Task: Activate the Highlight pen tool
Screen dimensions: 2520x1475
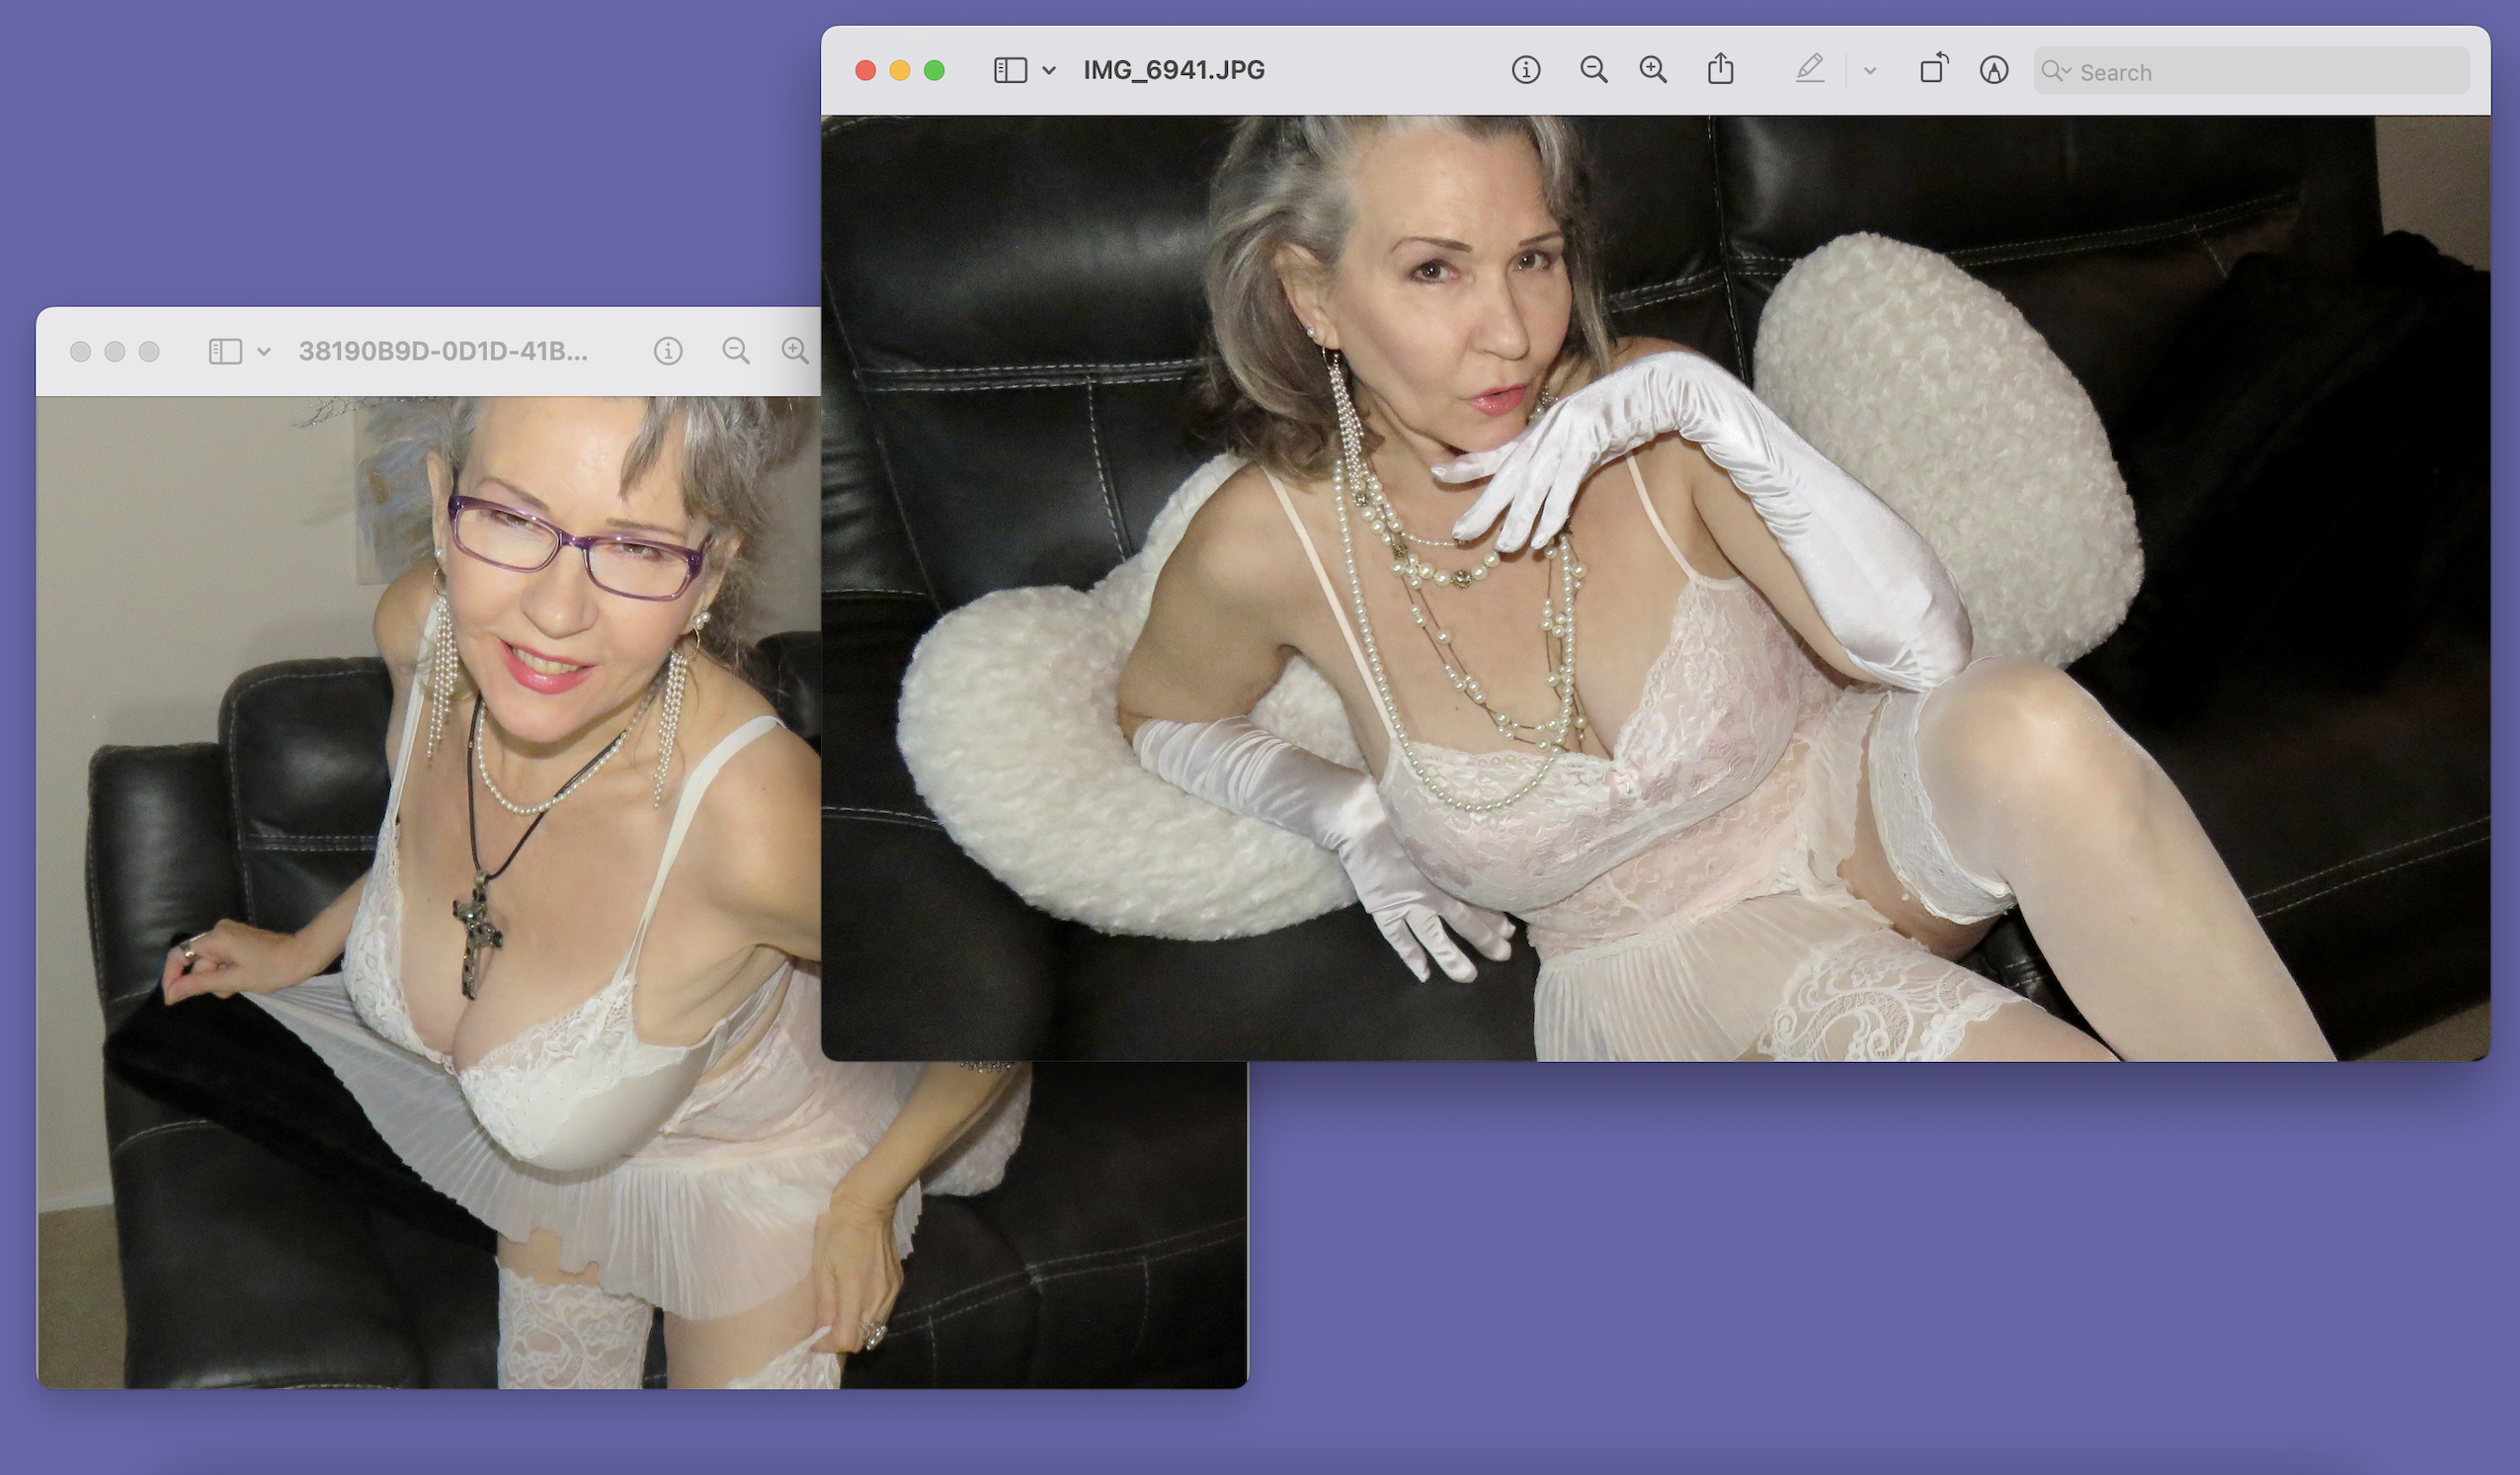Action: [1809, 69]
